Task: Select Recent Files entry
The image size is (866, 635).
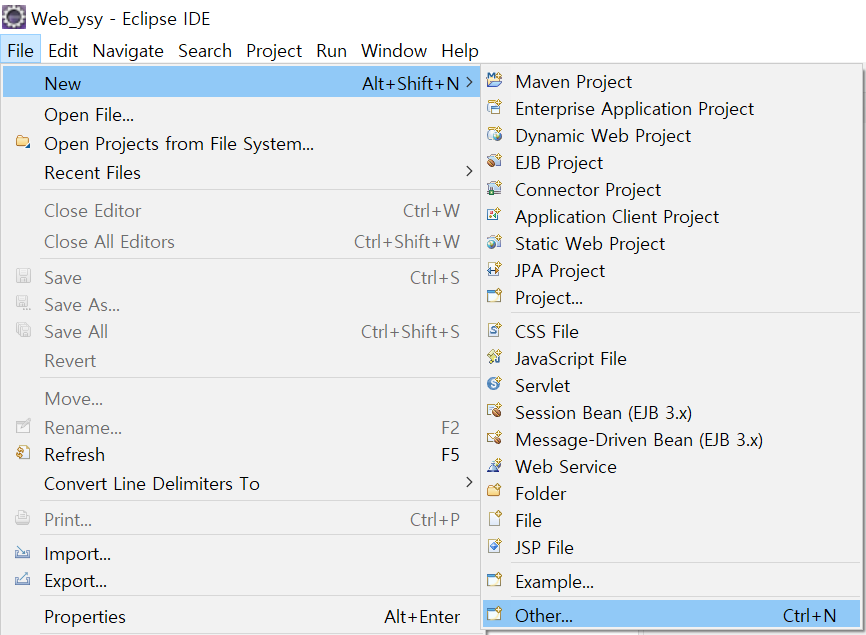Action: 242,173
